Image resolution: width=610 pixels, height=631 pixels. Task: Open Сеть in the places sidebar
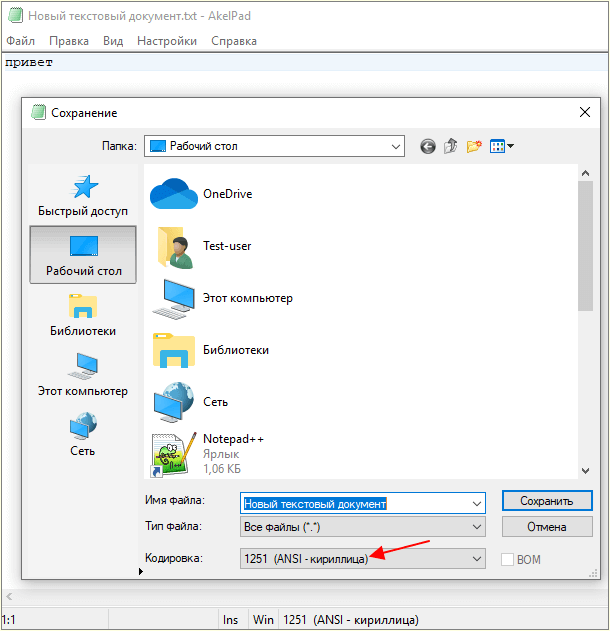83,435
